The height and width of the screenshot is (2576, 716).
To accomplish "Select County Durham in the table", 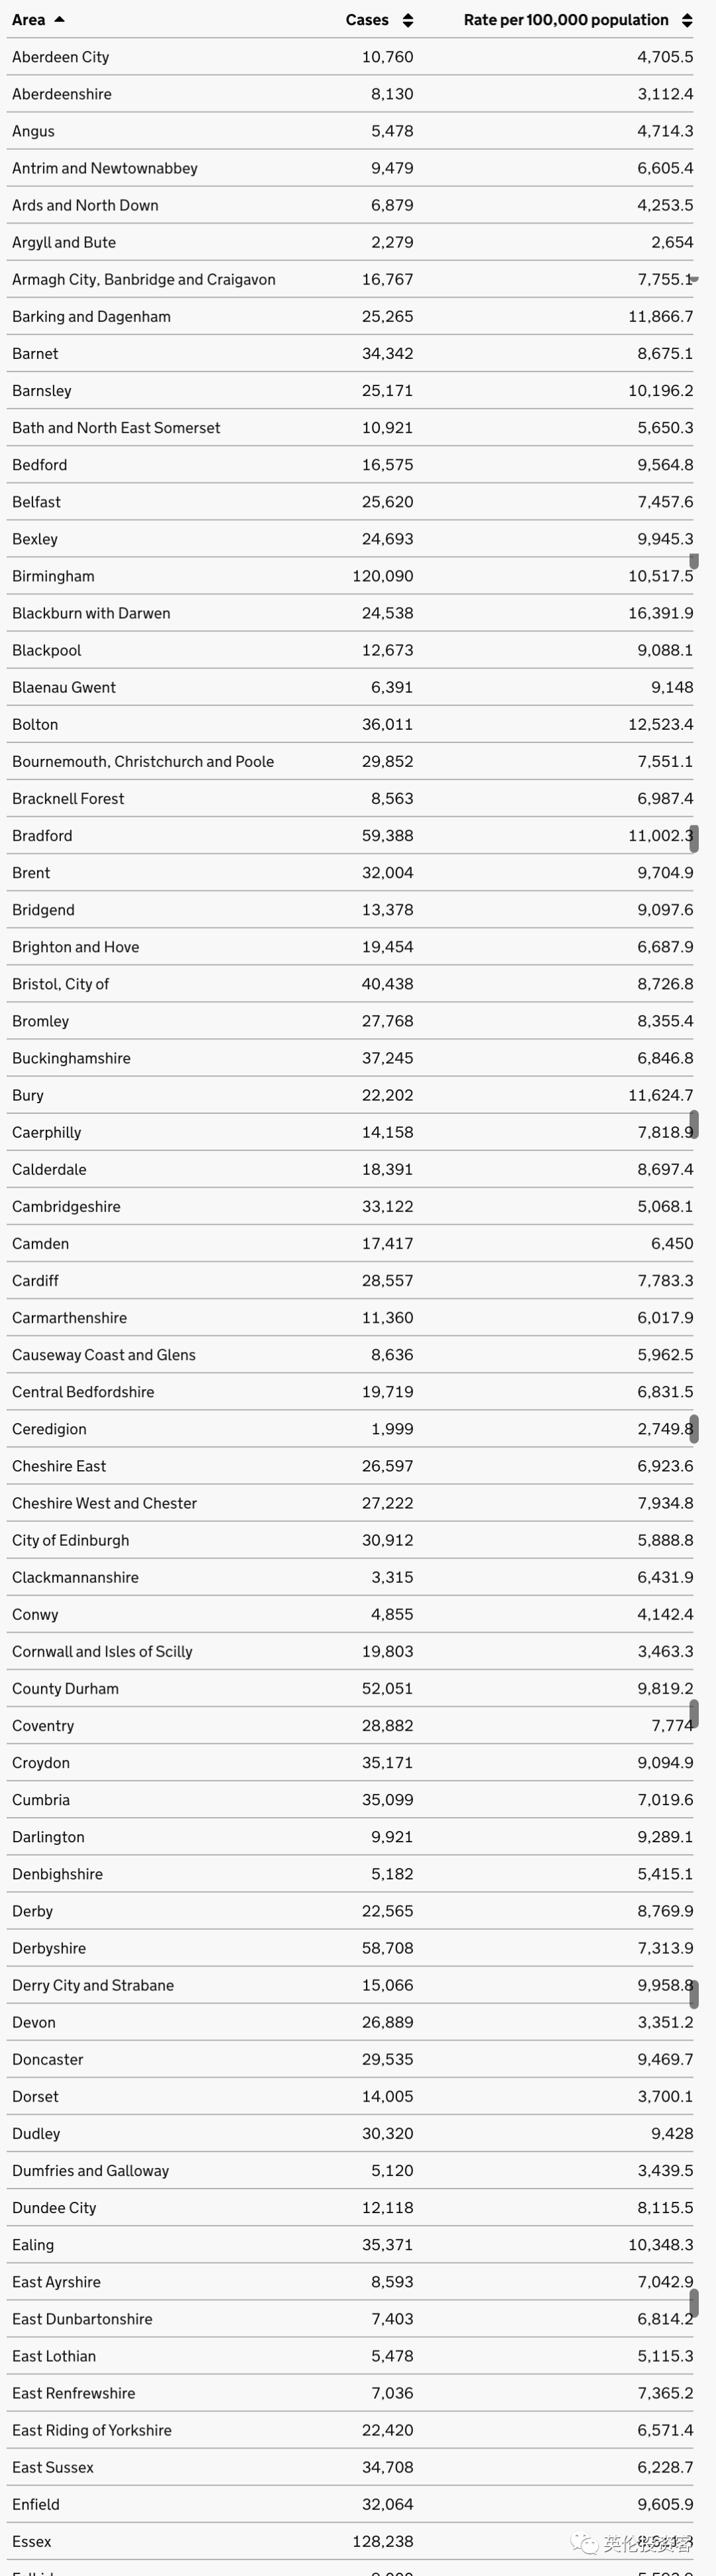I will 65,1688.
